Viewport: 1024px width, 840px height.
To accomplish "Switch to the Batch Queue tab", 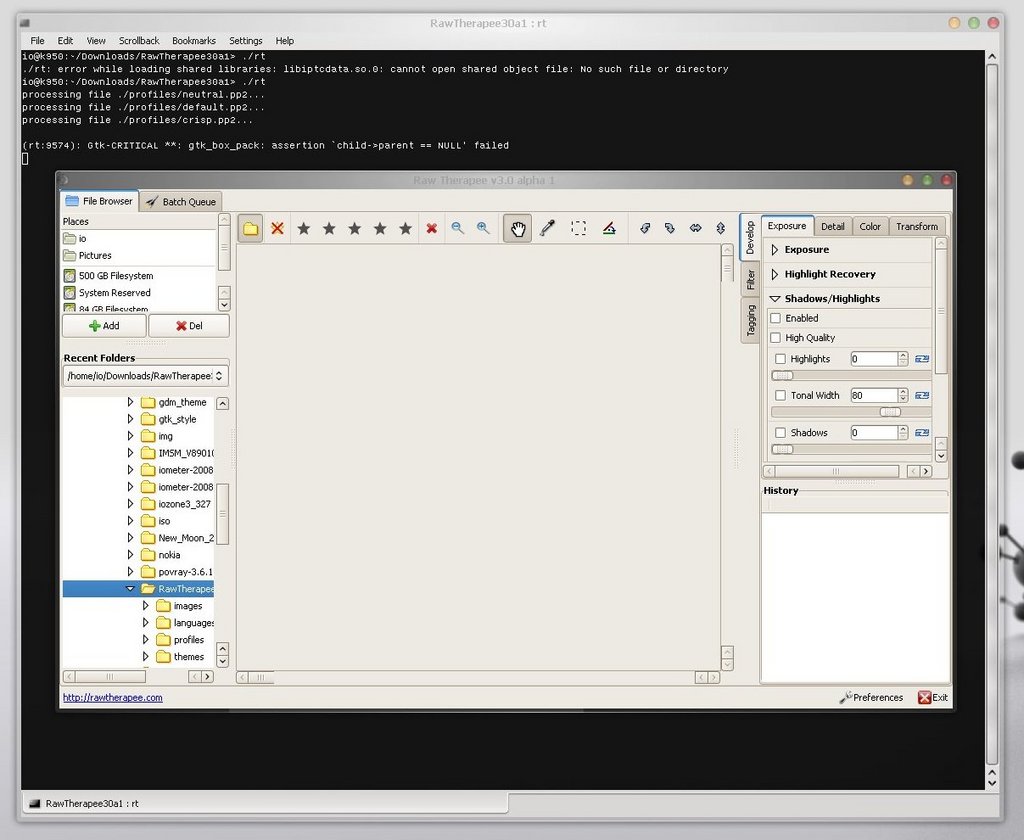I will pyautogui.click(x=181, y=201).
